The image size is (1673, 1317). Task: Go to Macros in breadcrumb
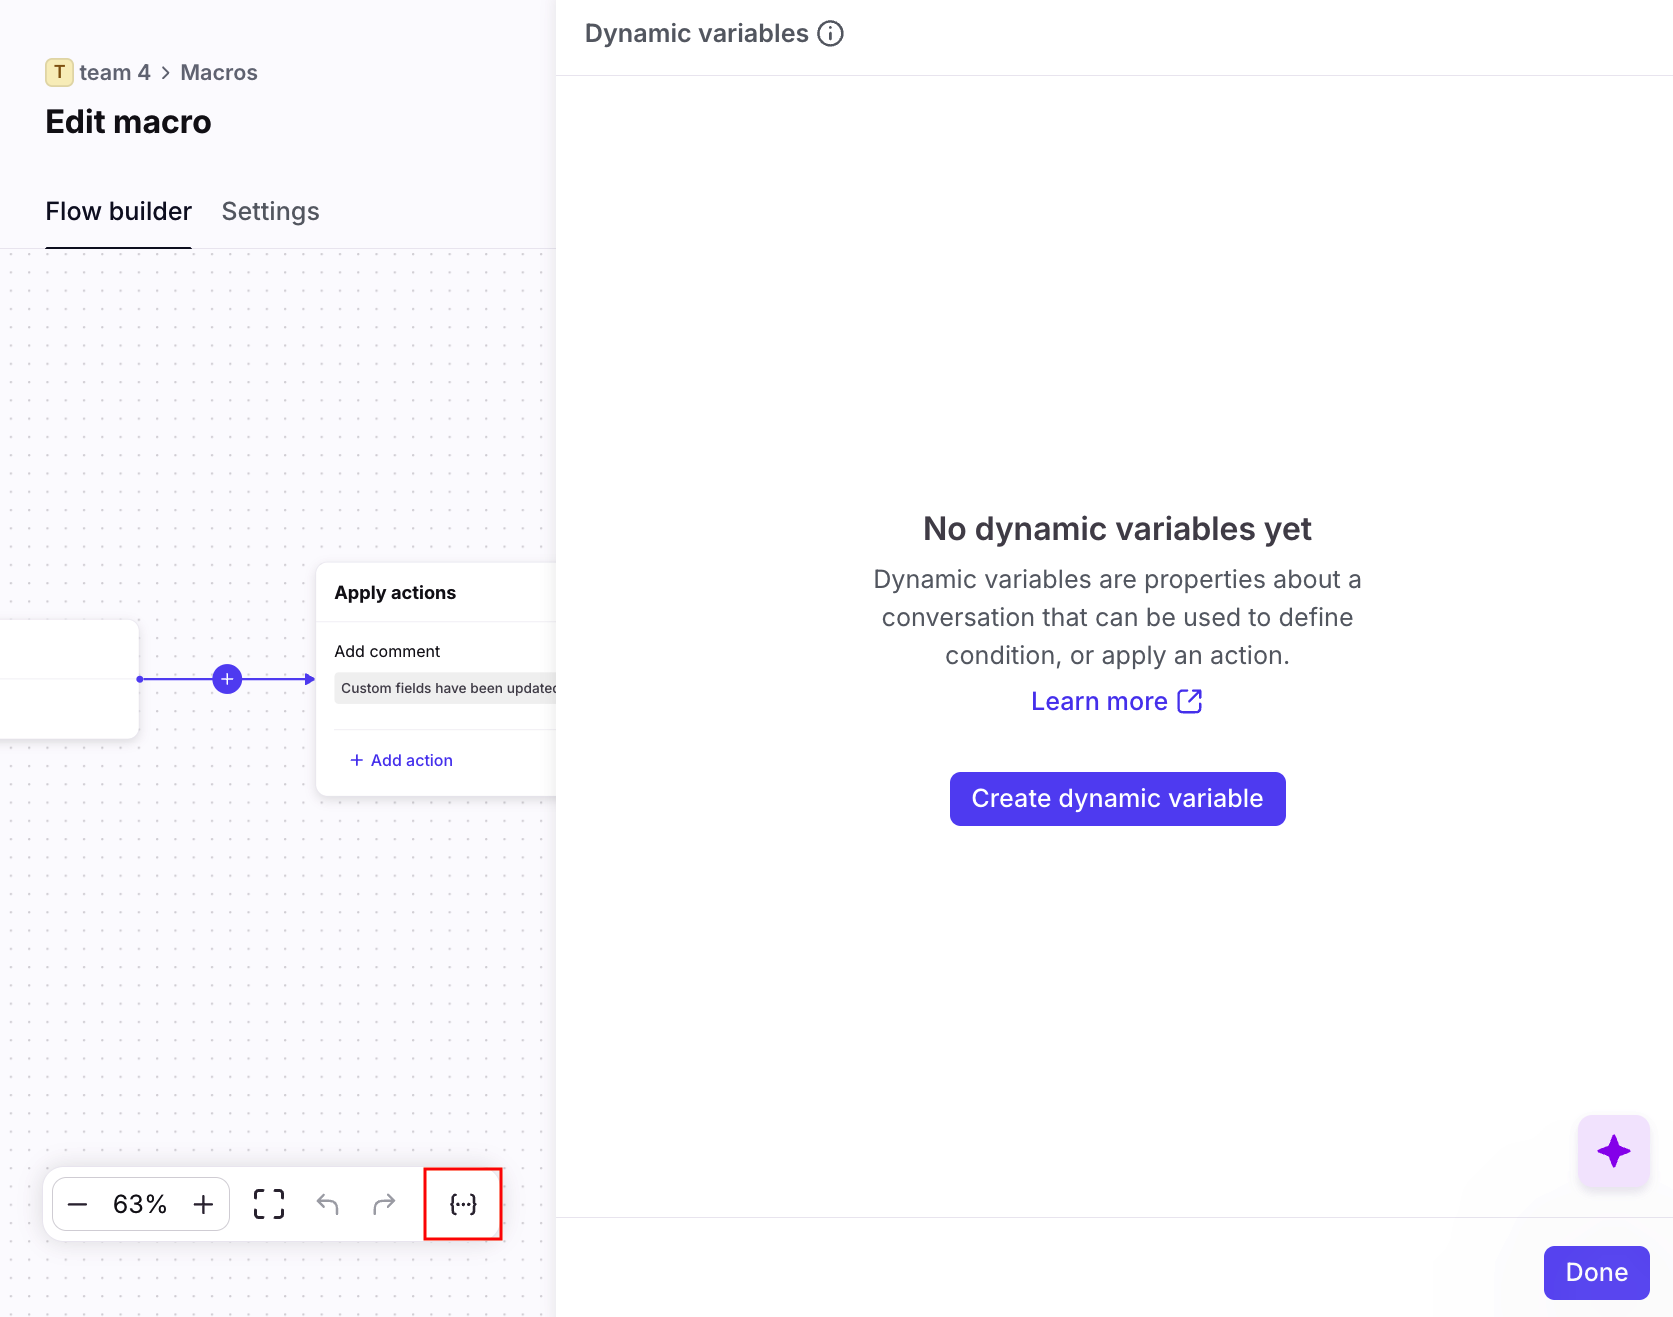[x=219, y=73]
